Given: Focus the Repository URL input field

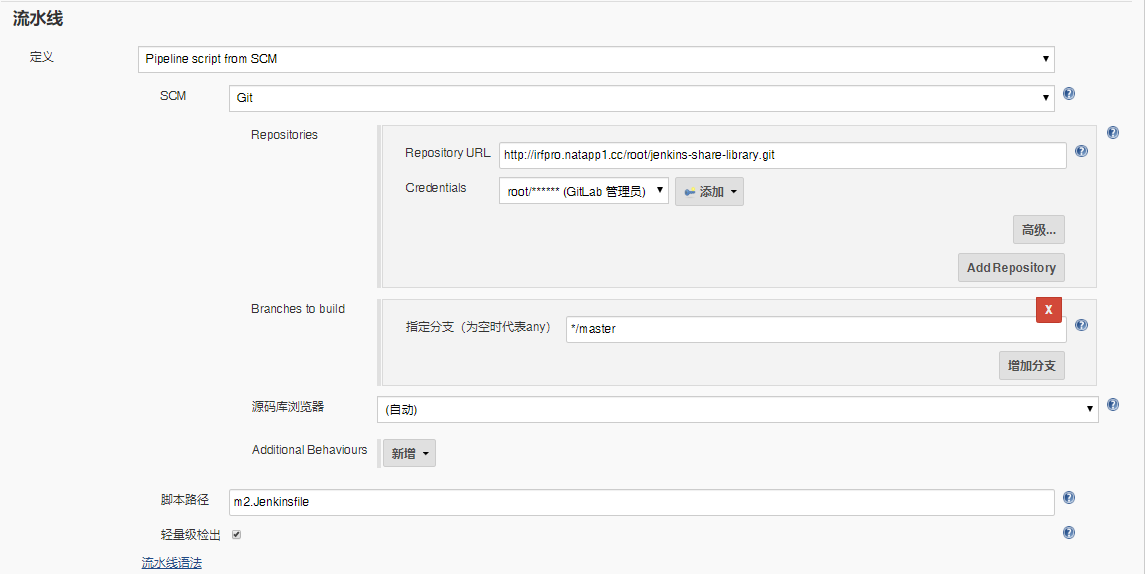Looking at the screenshot, I should coord(783,155).
